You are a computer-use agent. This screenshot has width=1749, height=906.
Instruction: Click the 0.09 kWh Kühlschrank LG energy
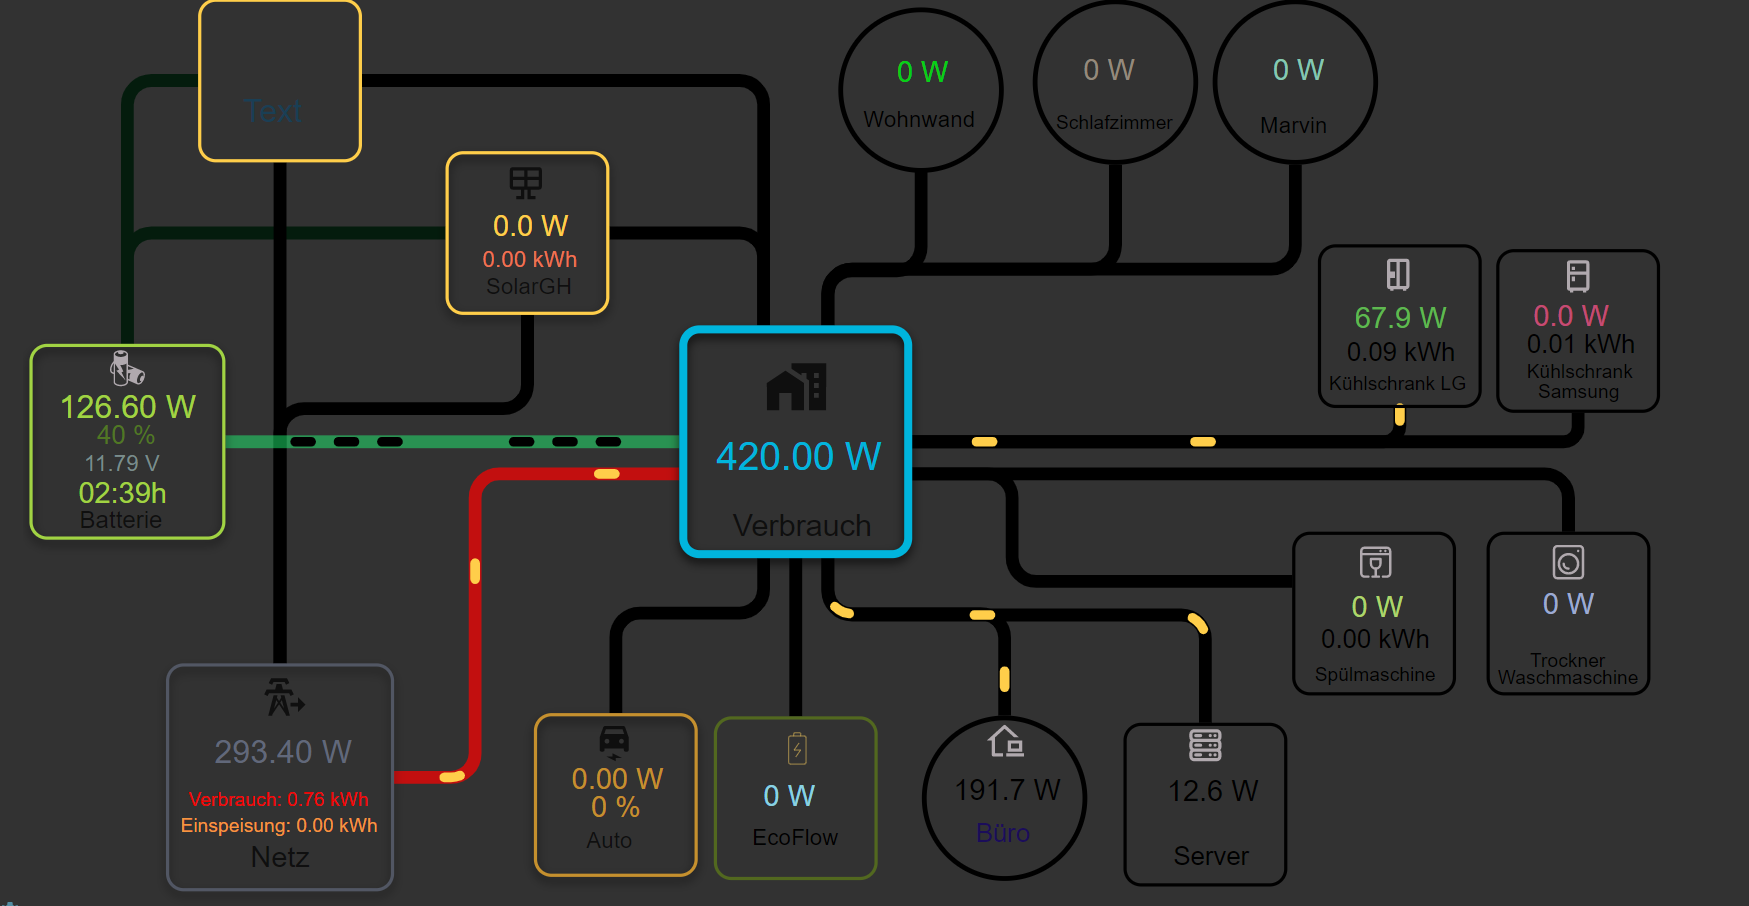click(x=1401, y=352)
